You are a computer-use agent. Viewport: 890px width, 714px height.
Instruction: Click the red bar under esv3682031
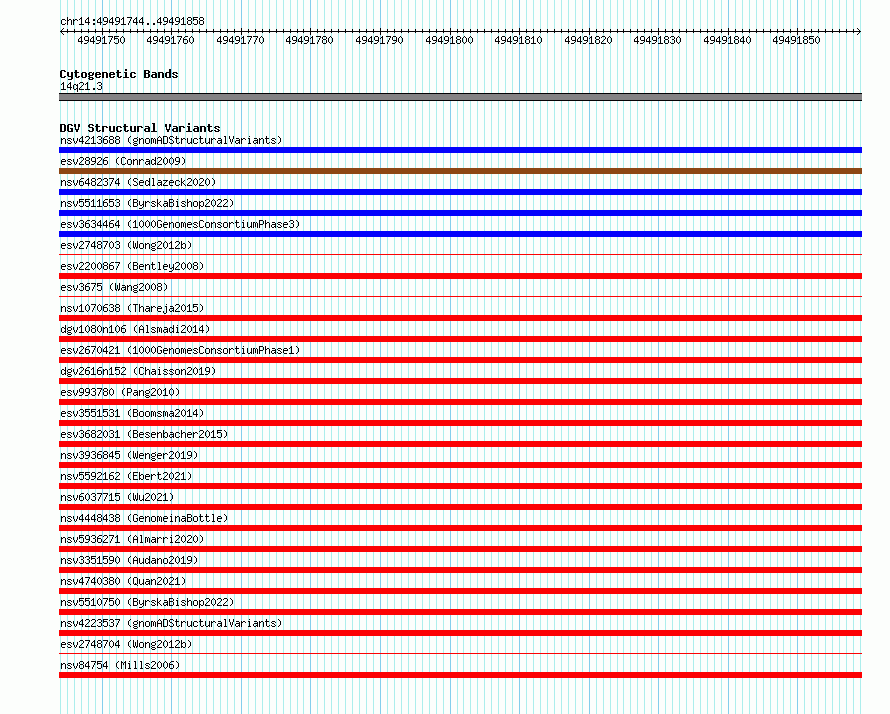(x=460, y=444)
